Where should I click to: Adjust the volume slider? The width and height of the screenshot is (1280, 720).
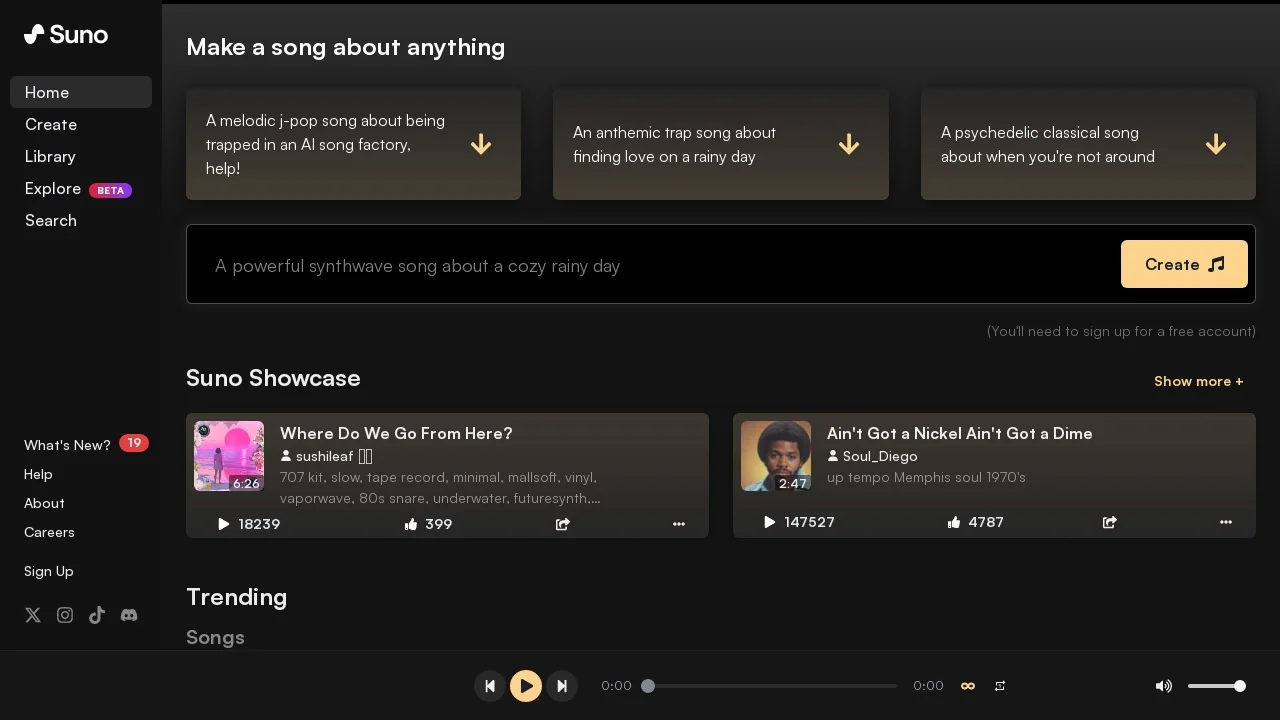point(1217,686)
